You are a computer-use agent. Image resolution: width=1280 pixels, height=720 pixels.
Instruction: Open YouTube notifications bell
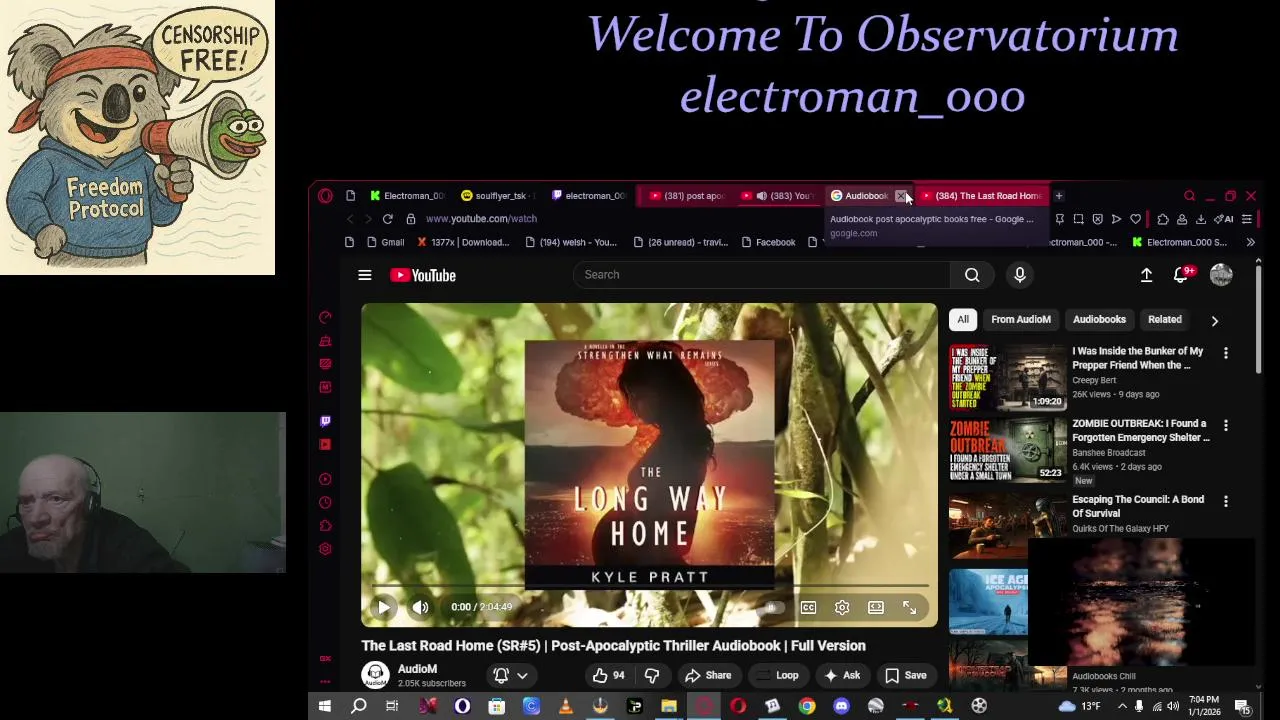[1182, 274]
